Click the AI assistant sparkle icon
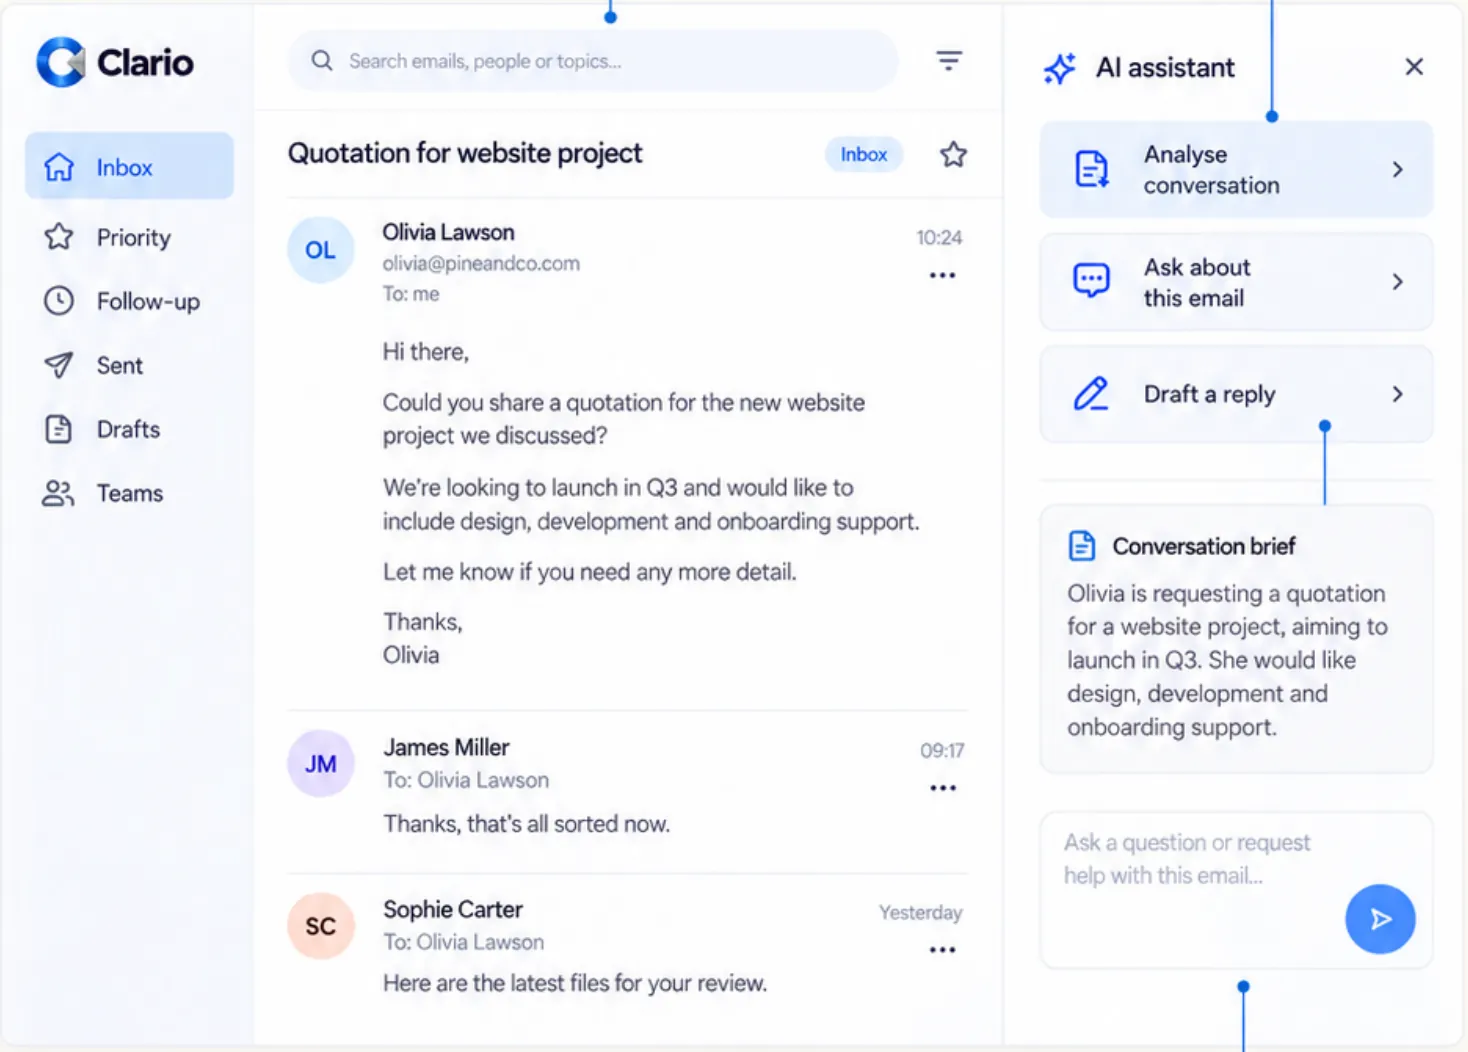 tap(1060, 68)
